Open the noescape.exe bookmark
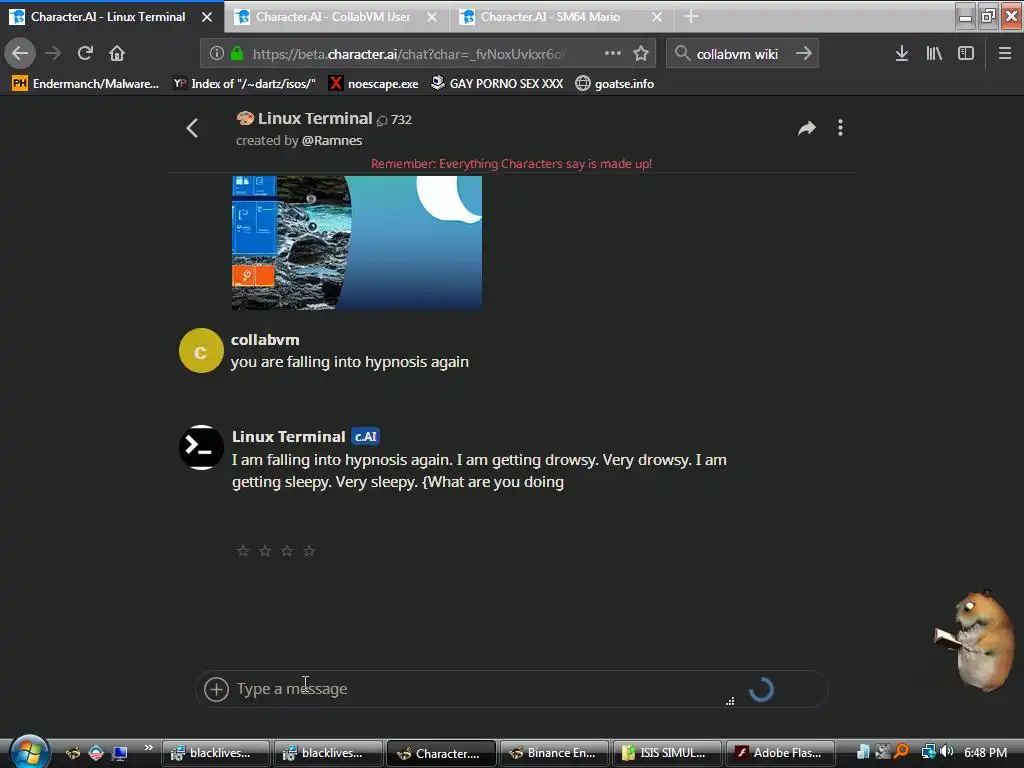The image size is (1024, 768). (374, 84)
